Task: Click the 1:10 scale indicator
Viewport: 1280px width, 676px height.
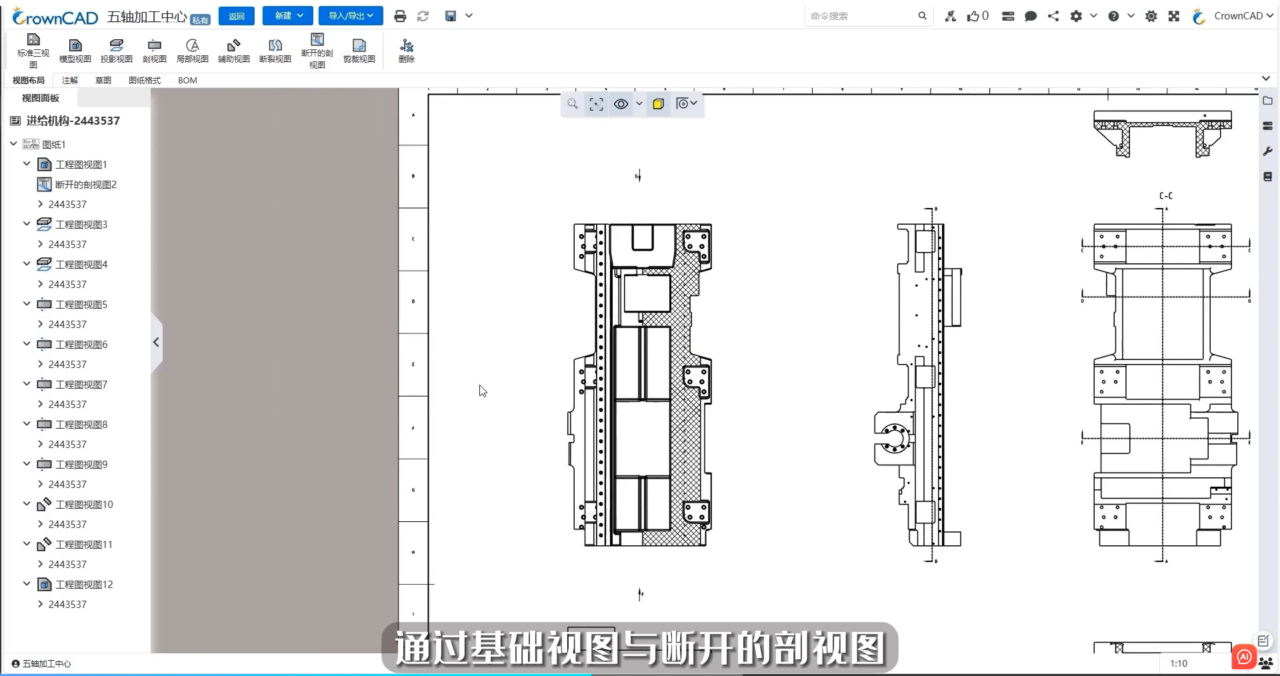Action: pos(1179,664)
